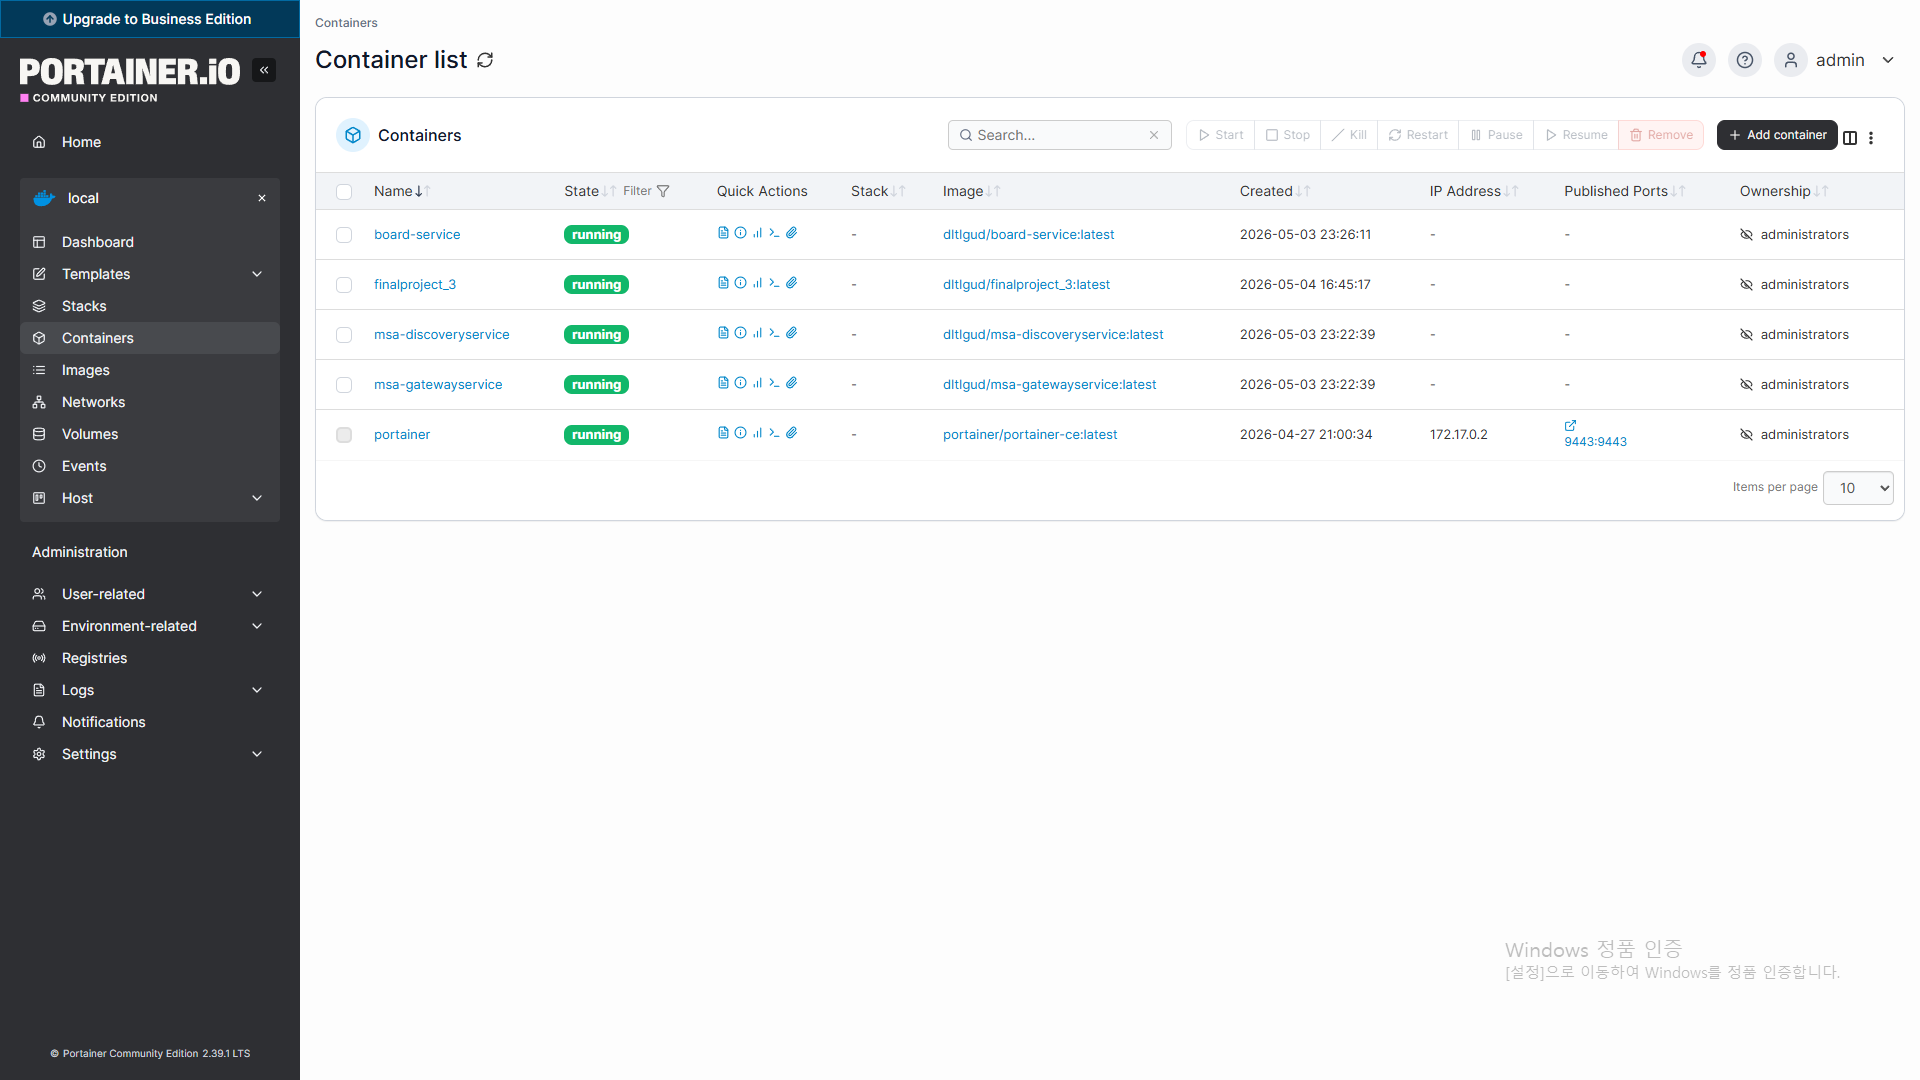
Task: Select the finalproject_3 row checkbox
Action: [x=344, y=285]
